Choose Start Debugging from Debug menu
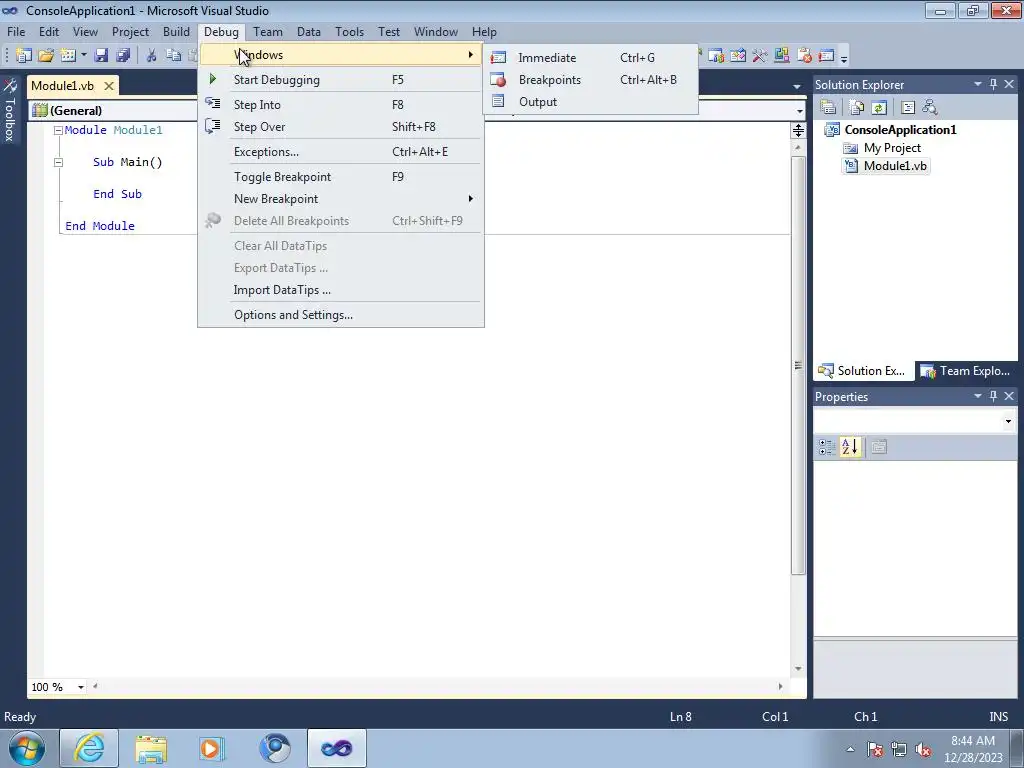This screenshot has width=1024, height=768. pos(341,80)
